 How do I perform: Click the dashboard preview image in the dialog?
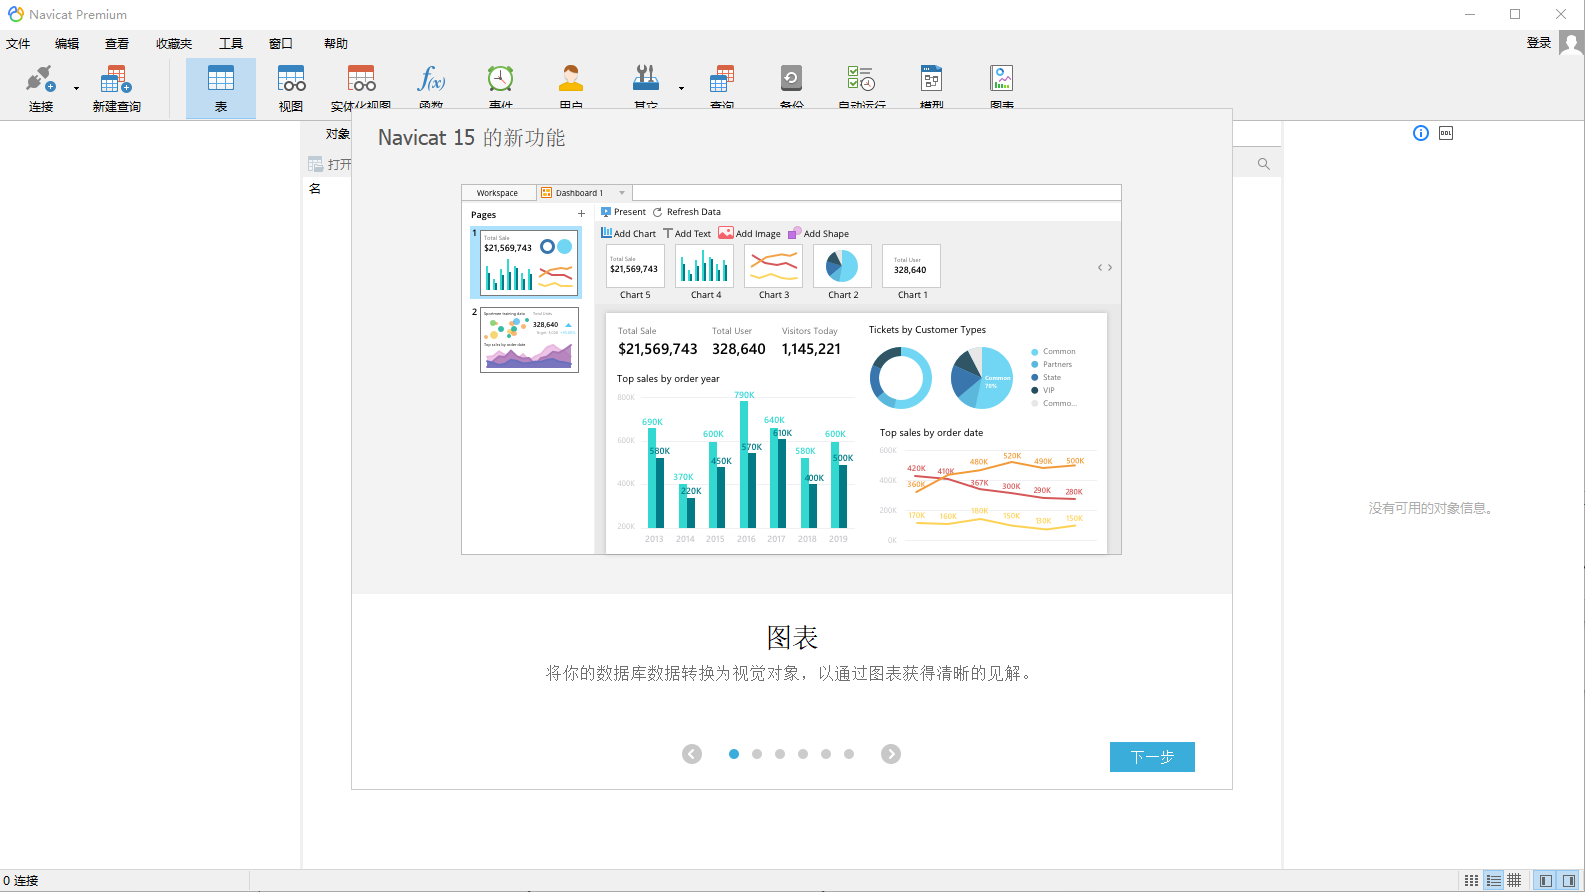pos(791,369)
